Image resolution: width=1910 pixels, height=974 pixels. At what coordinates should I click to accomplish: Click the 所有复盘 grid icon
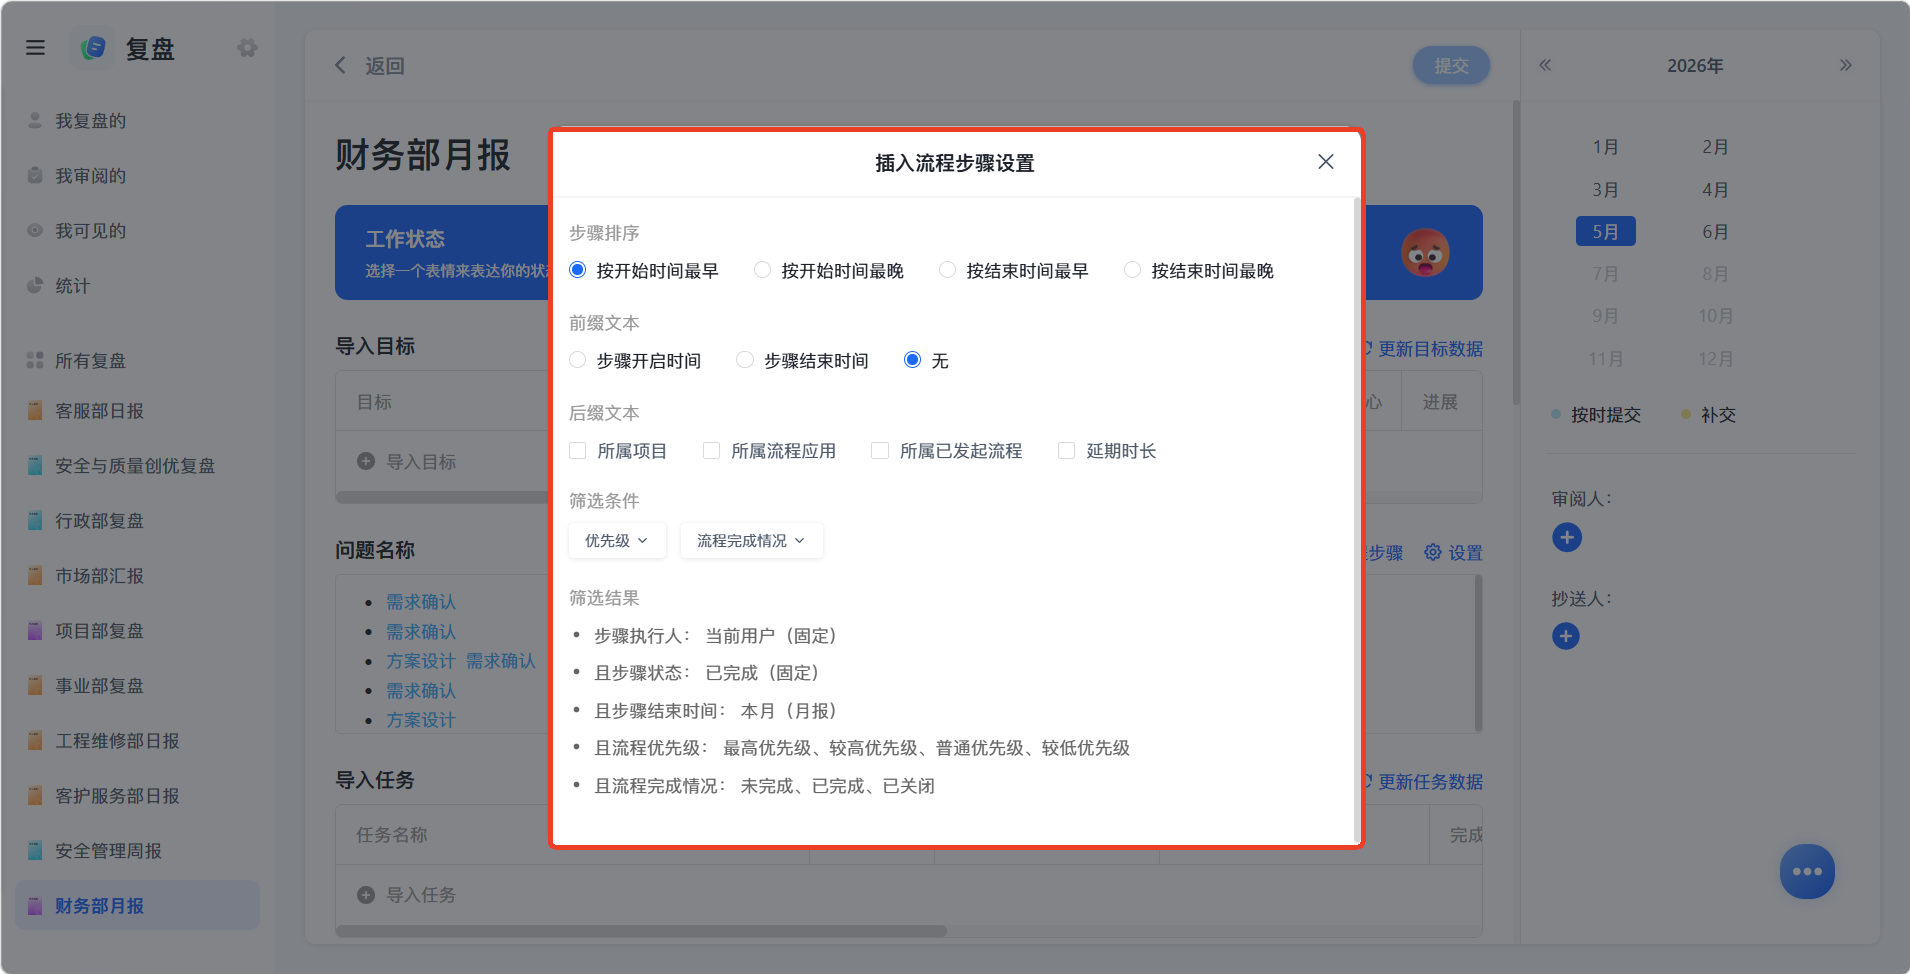click(x=35, y=360)
